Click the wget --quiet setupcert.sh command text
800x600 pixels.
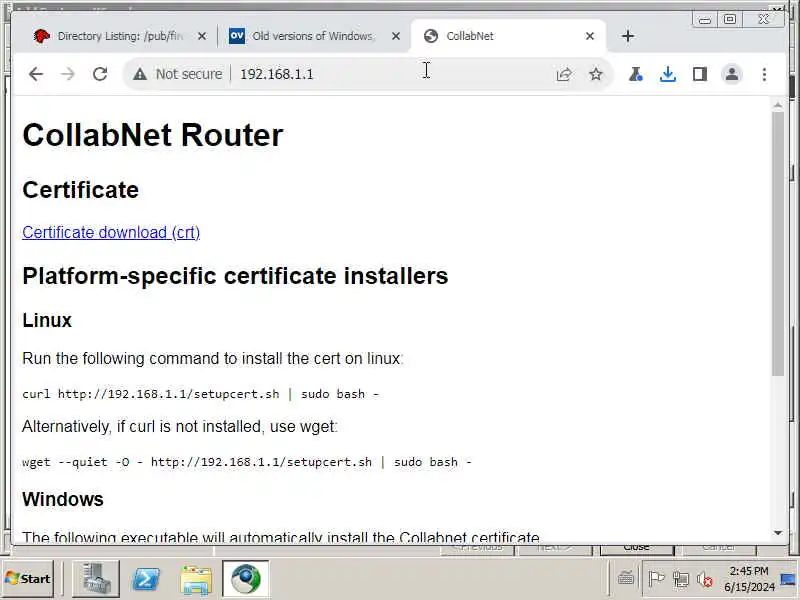(247, 462)
